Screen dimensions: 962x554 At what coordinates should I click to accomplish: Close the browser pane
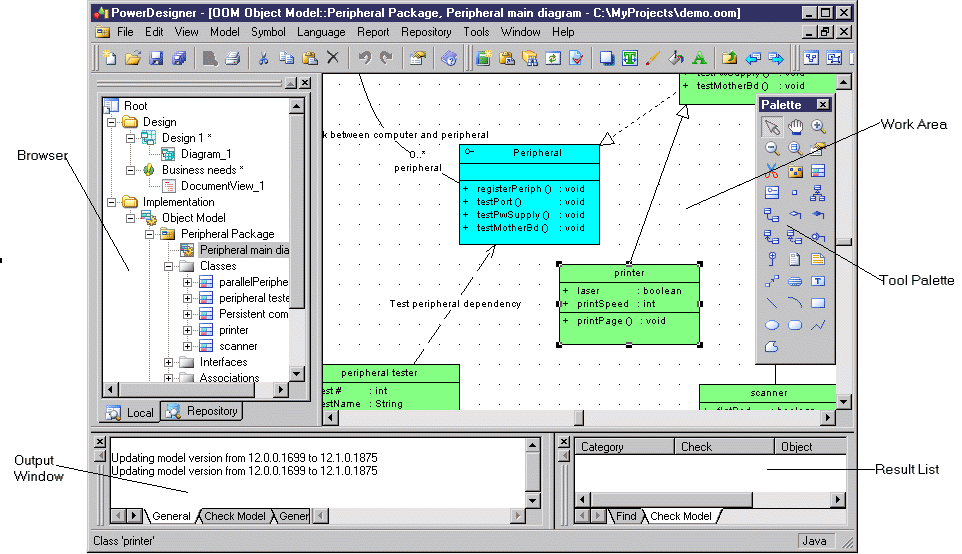[305, 83]
